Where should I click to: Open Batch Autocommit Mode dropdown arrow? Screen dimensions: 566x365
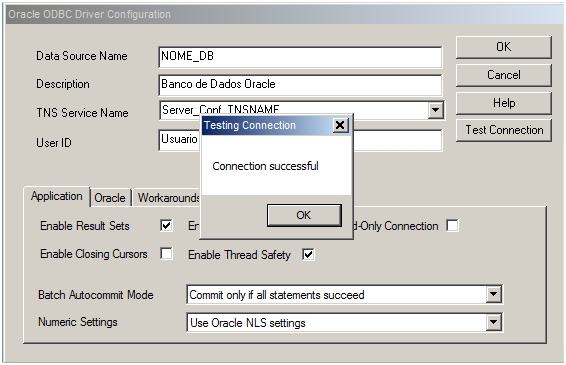(493, 294)
